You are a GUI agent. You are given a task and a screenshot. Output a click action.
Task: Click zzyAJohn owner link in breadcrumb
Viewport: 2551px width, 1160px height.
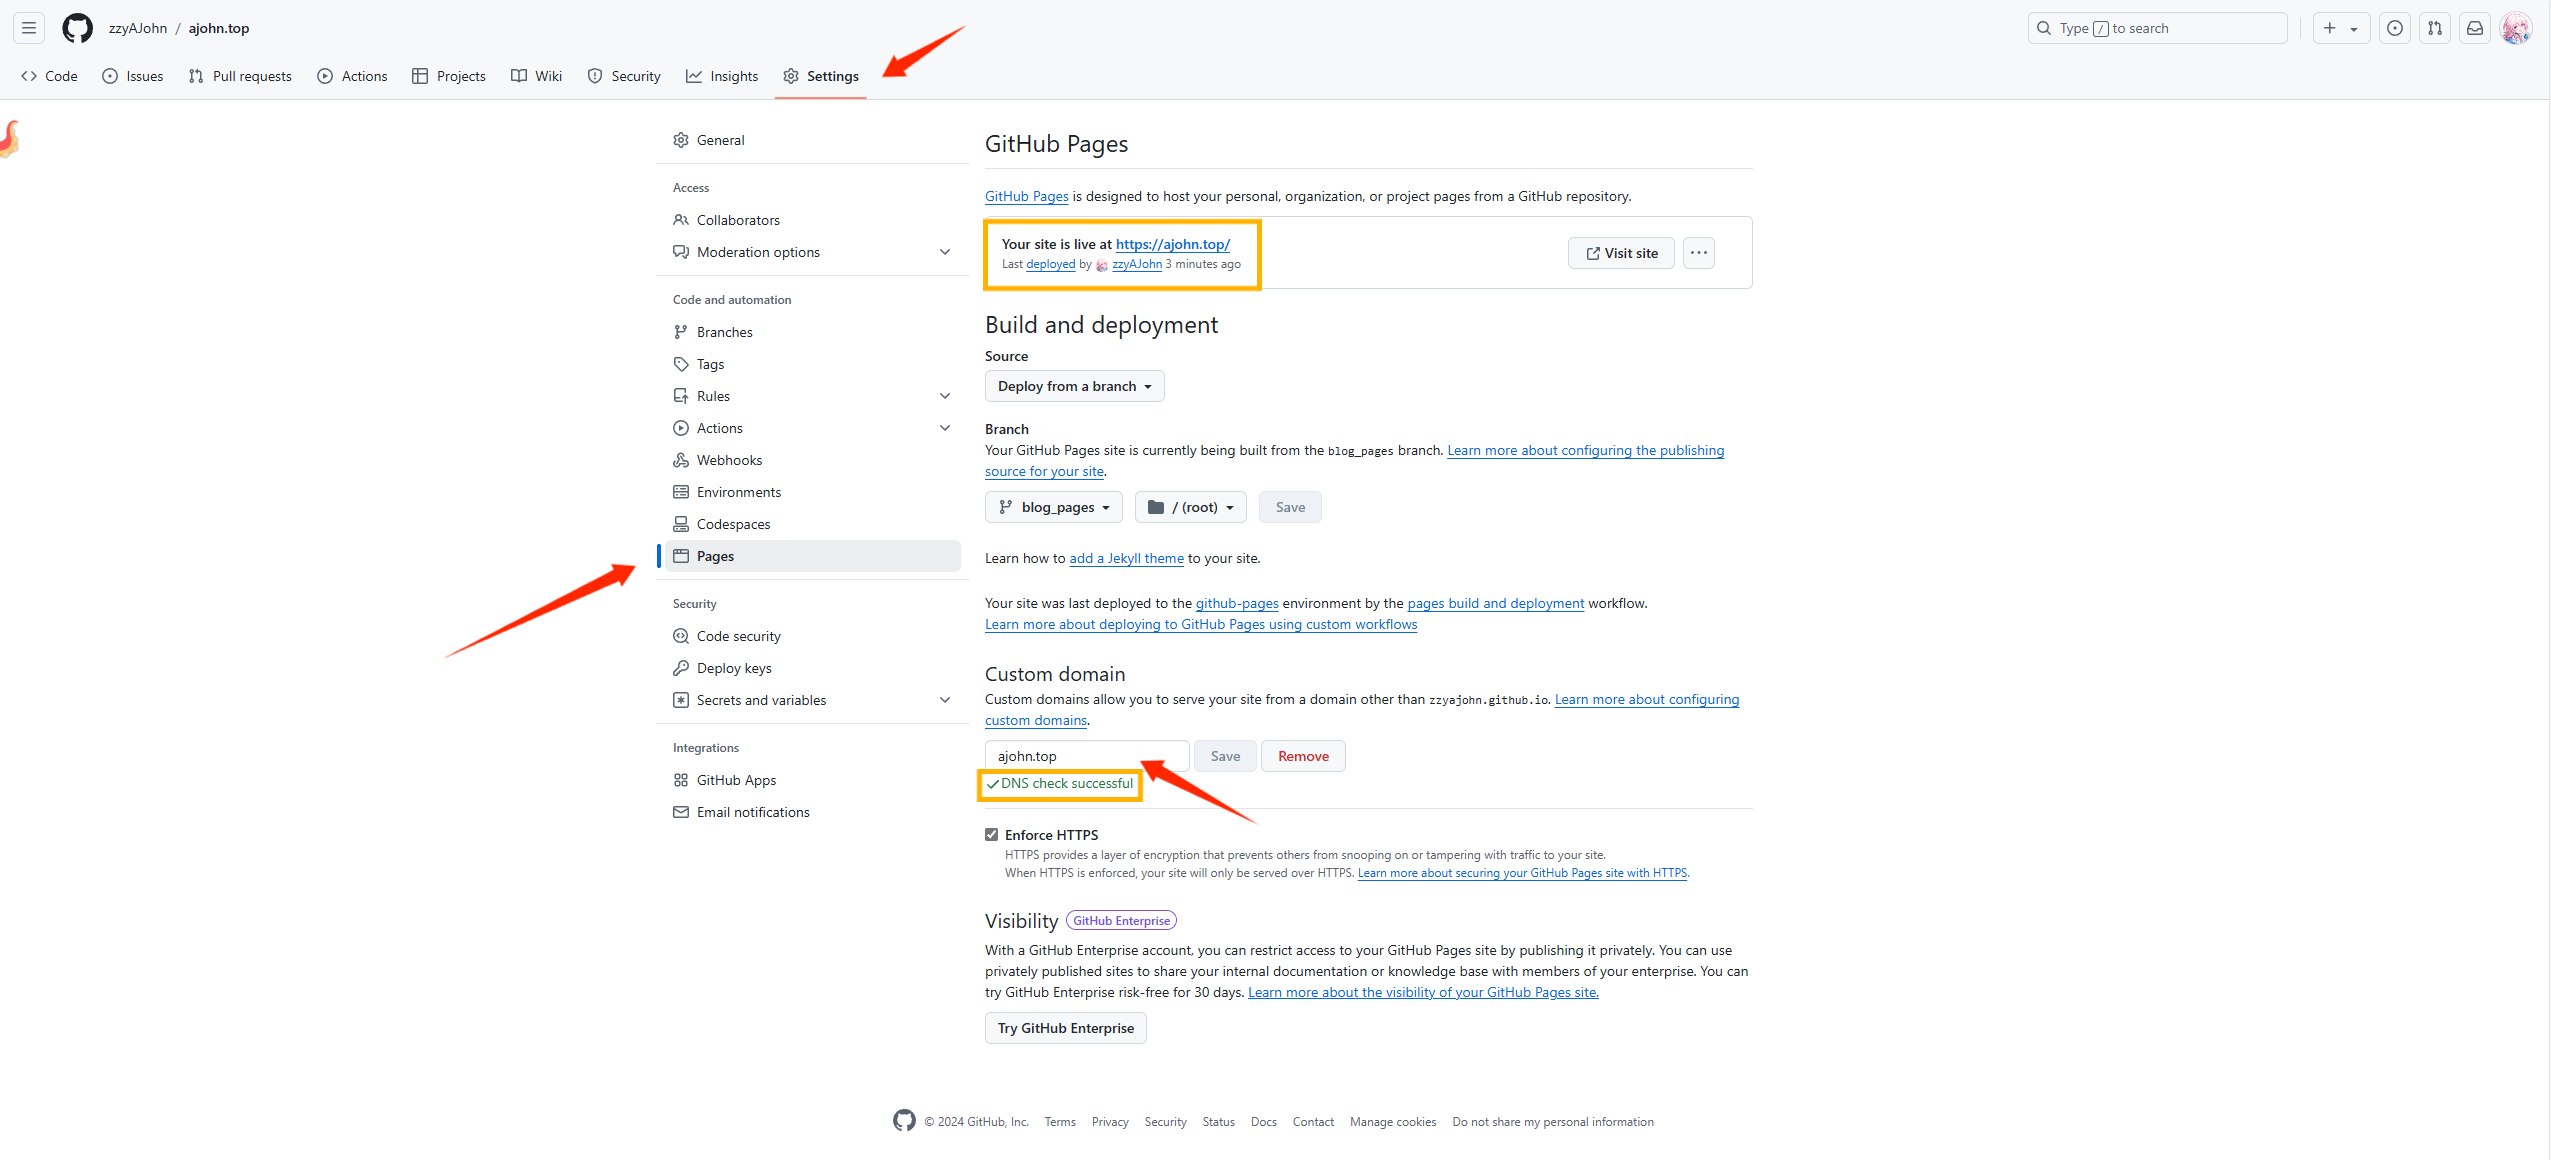(138, 28)
